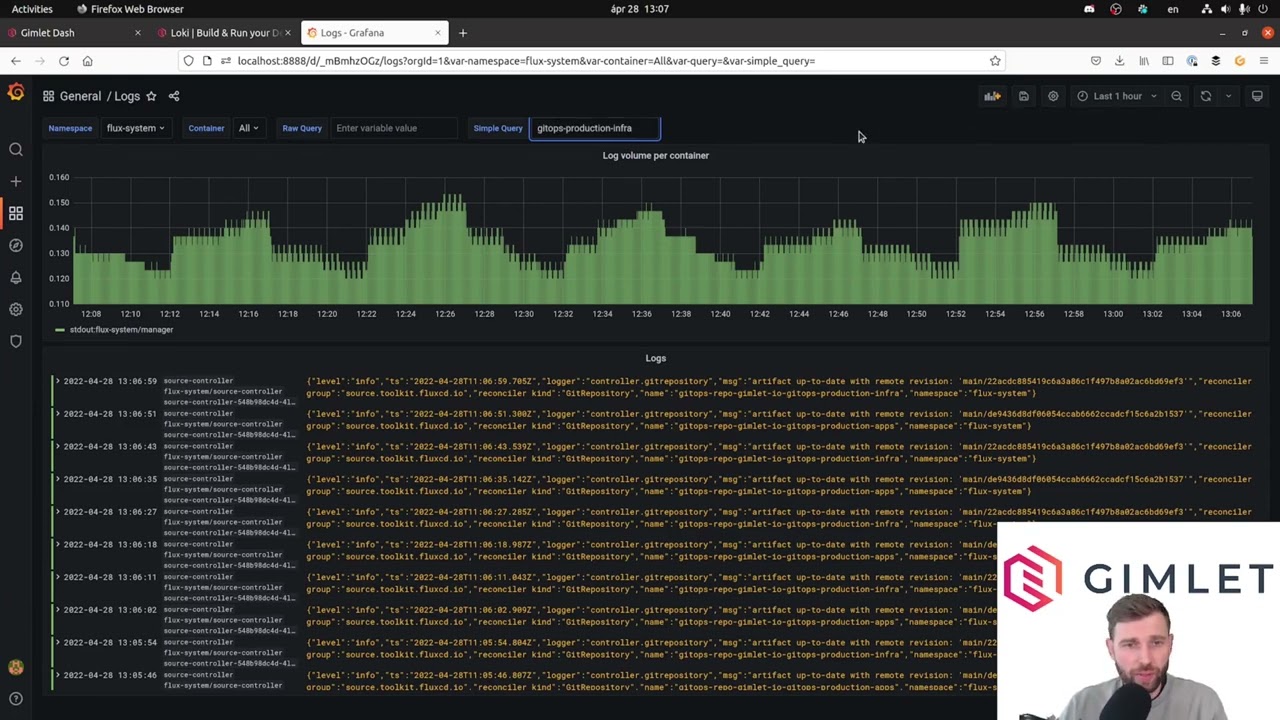This screenshot has height=720, width=1280.
Task: Mark the Logs dashboard as favorite star
Action: tap(151, 96)
